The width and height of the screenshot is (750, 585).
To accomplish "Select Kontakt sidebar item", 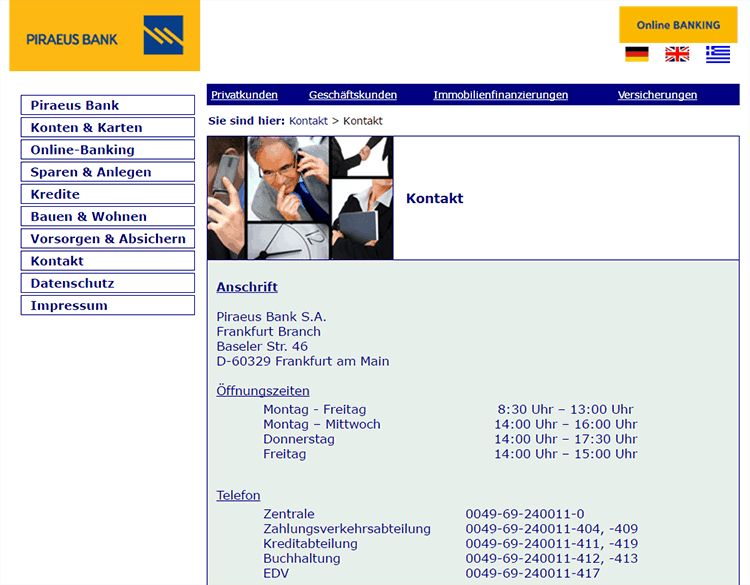I will 108,261.
